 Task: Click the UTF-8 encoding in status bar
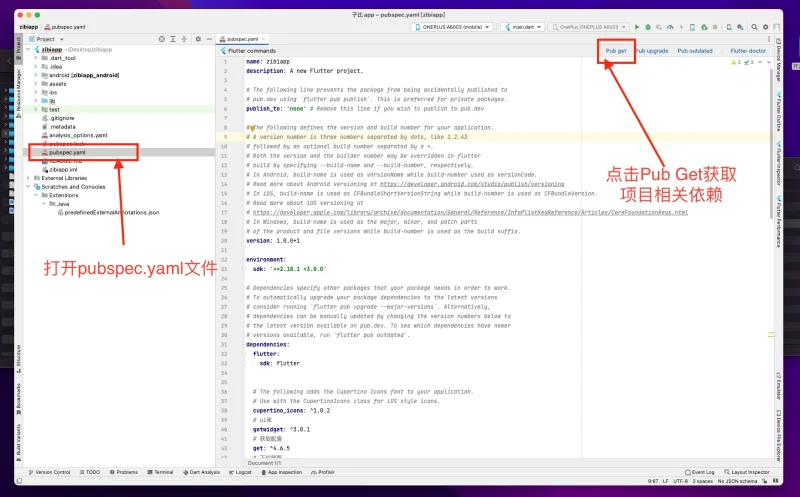pyautogui.click(x=680, y=481)
